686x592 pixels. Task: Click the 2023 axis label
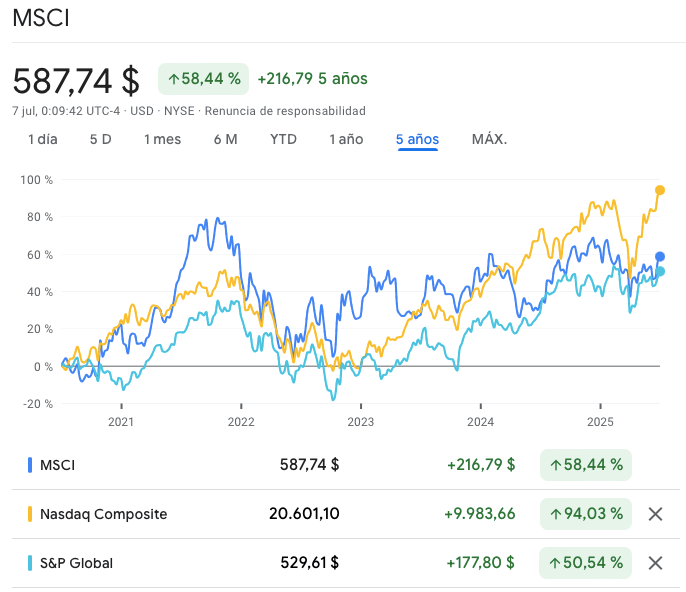coord(360,422)
